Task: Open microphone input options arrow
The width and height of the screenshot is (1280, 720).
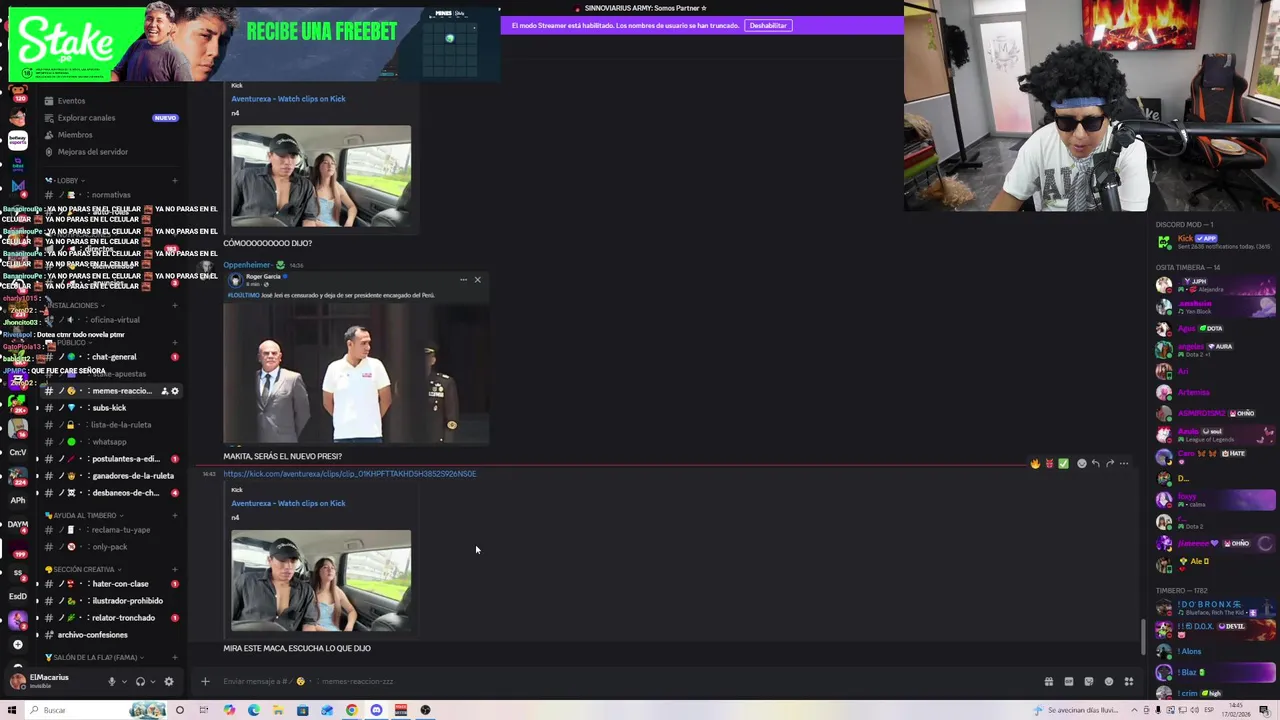Action: click(124, 681)
